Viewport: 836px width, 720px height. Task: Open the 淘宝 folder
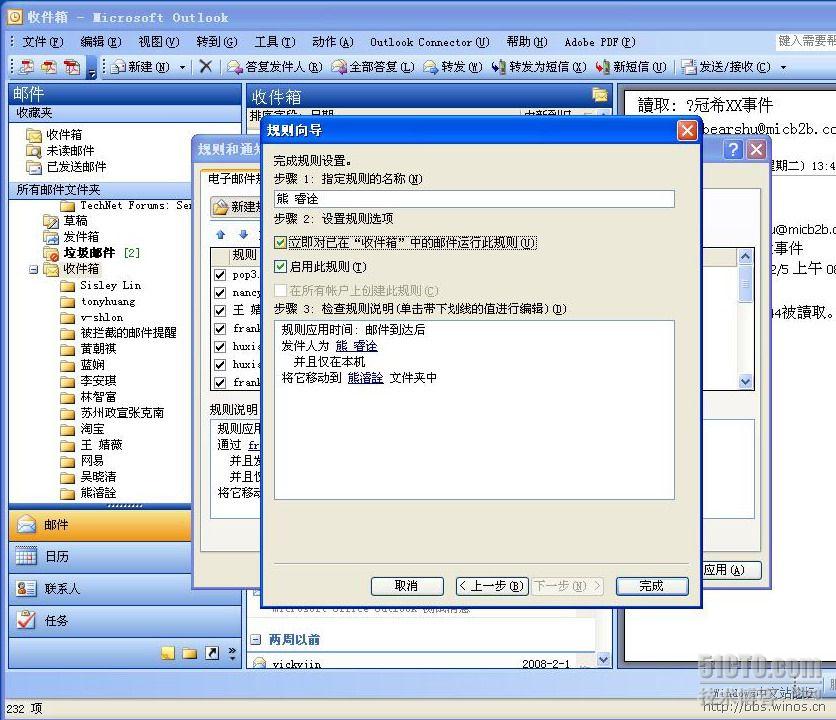pyautogui.click(x=83, y=429)
